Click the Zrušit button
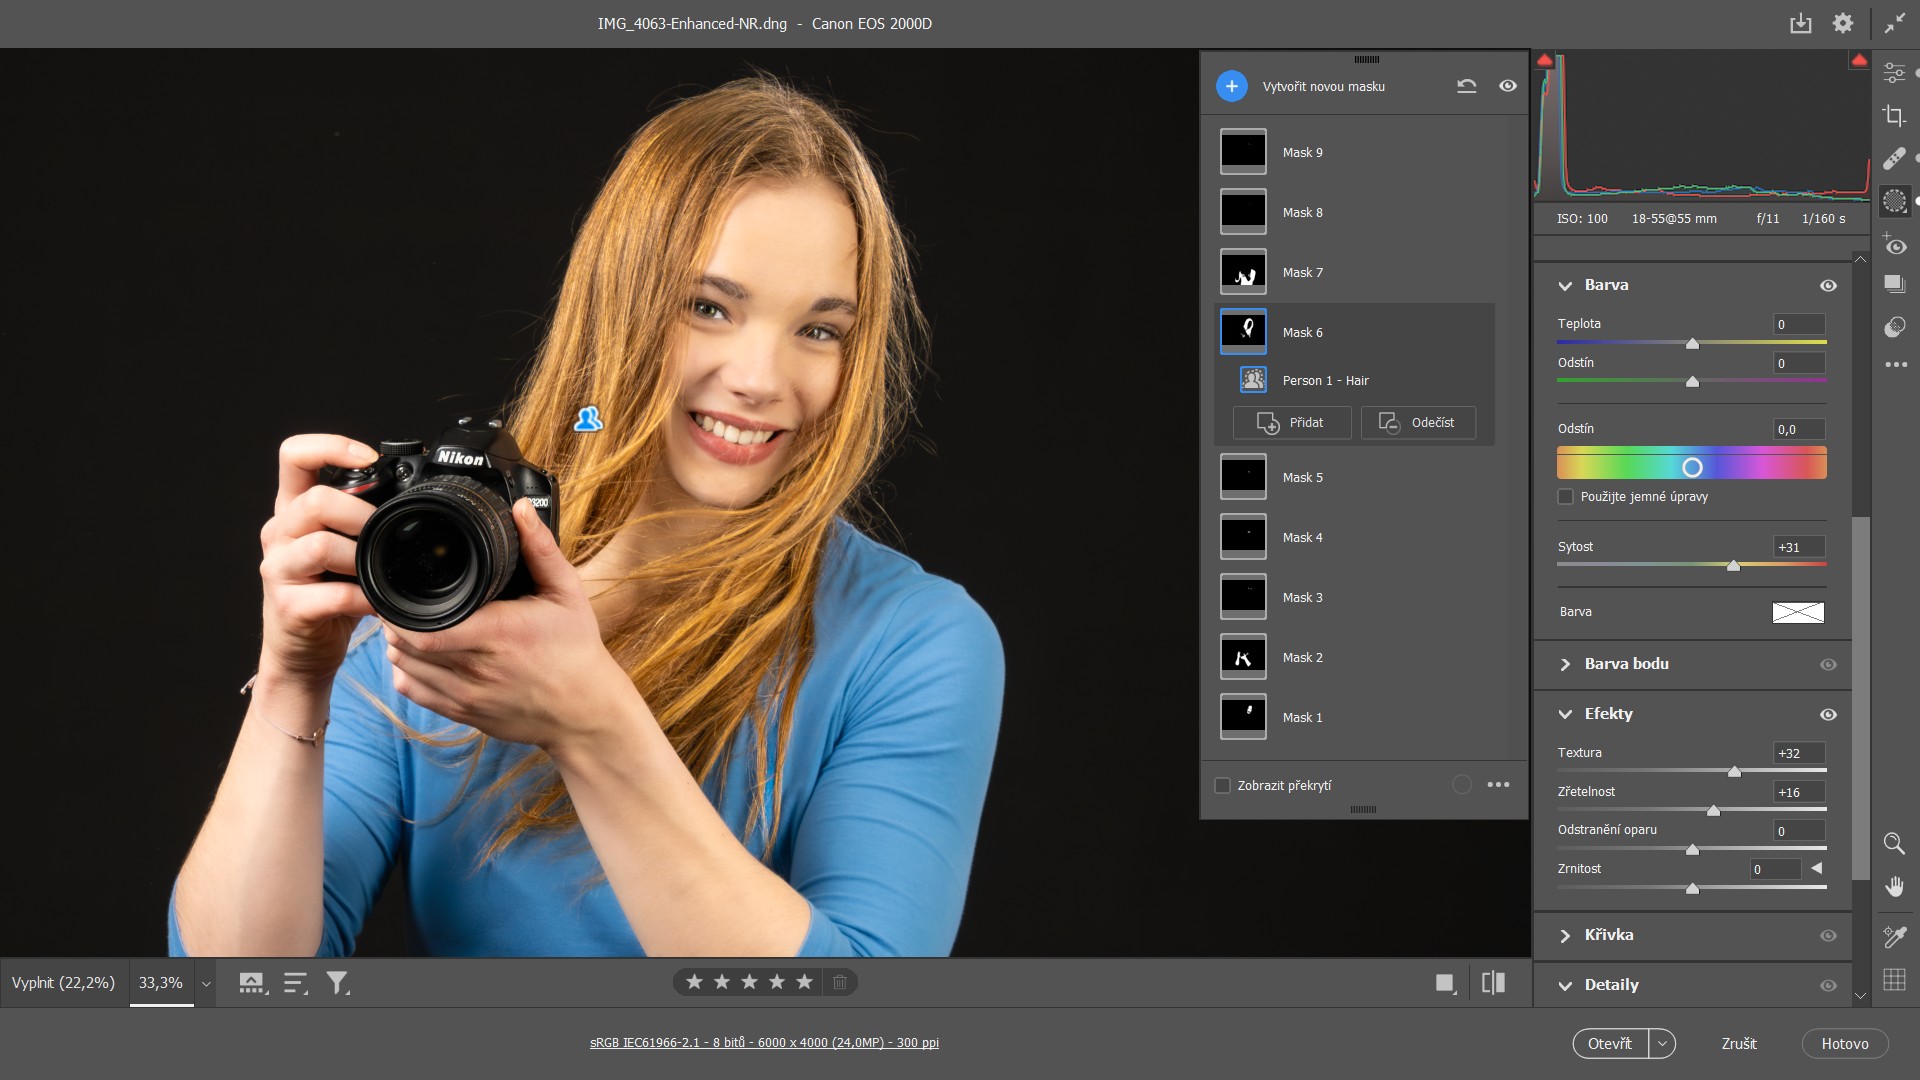The image size is (1920, 1080). click(x=1739, y=1044)
